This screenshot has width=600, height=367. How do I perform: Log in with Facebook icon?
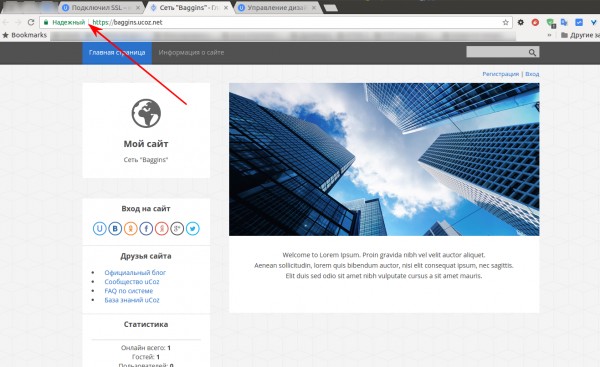tap(146, 228)
